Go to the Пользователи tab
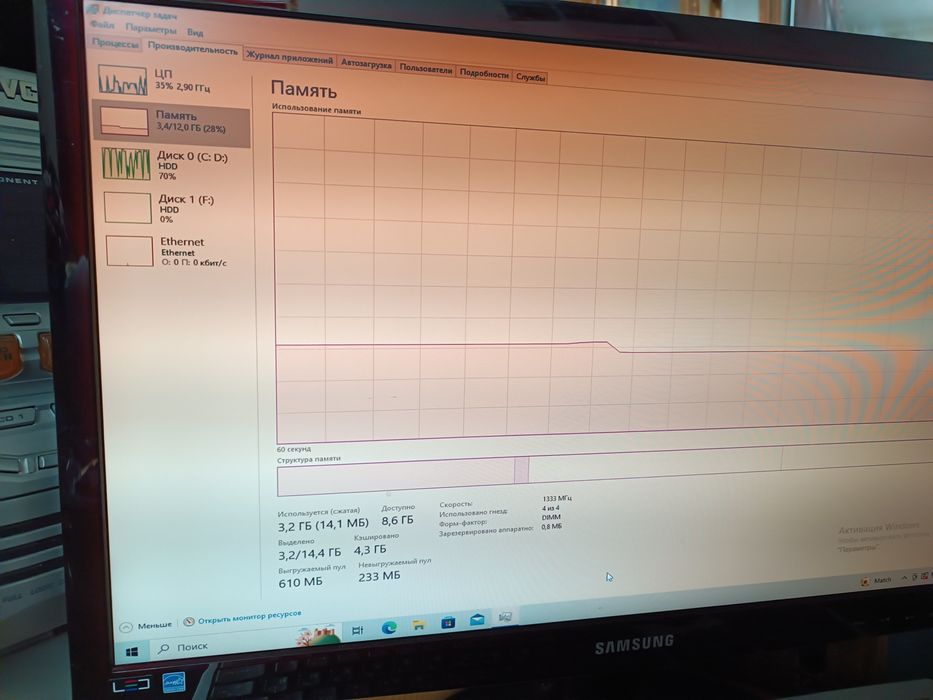Screen dimensions: 933x700 click(x=425, y=69)
